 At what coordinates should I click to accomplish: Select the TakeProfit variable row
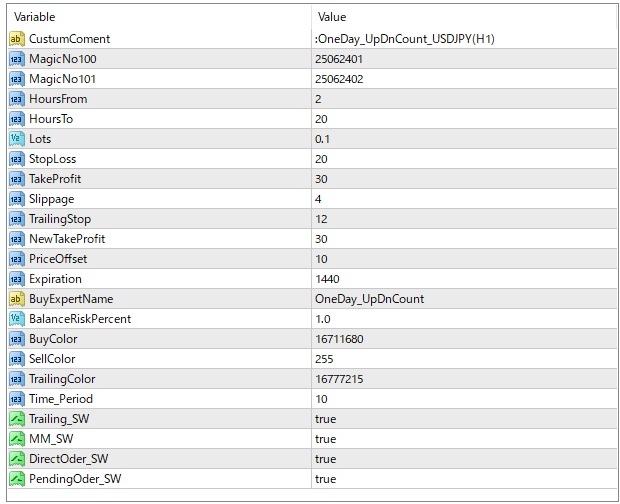55,179
